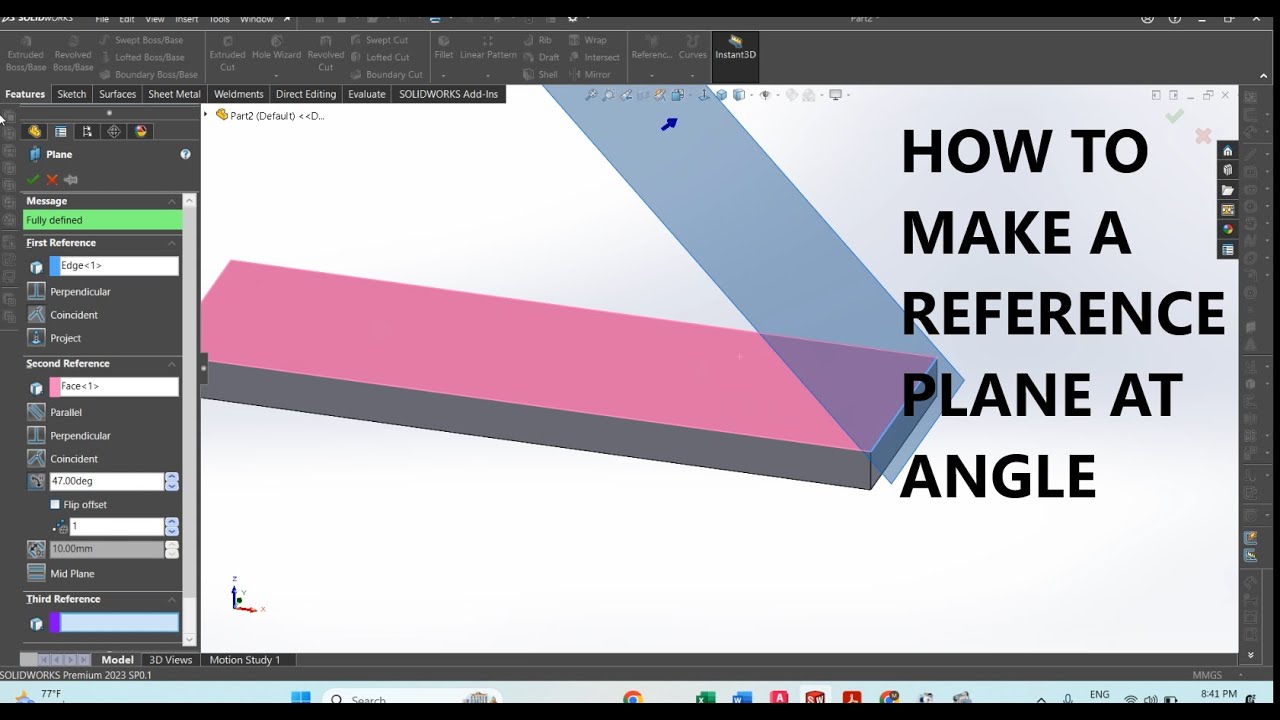Click the 47.00deg angle field
Viewport: 1280px width, 720px height.
coord(106,481)
